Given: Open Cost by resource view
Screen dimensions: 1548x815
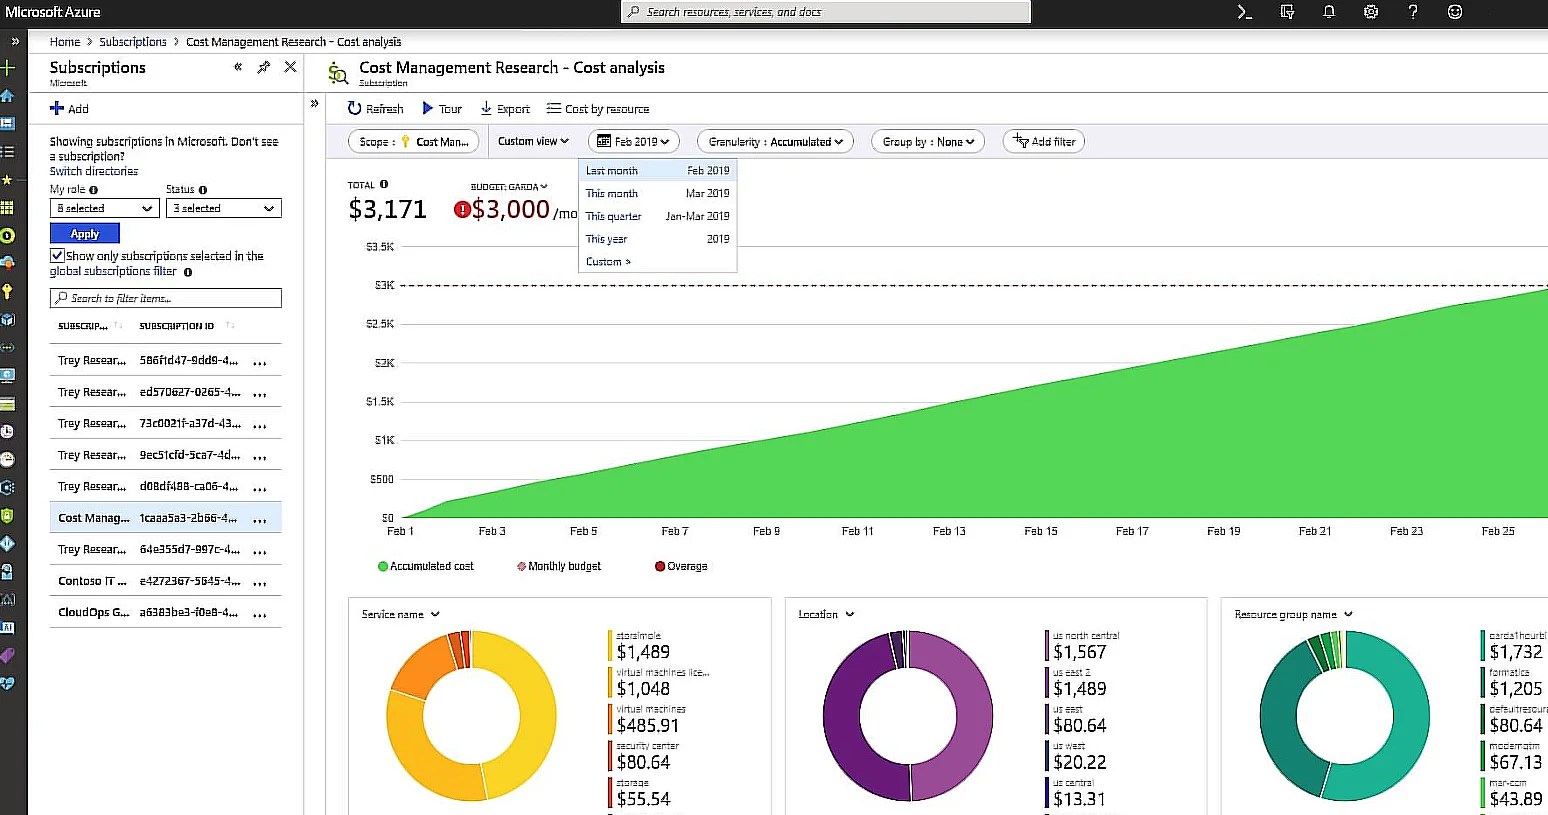Looking at the screenshot, I should click(x=597, y=108).
